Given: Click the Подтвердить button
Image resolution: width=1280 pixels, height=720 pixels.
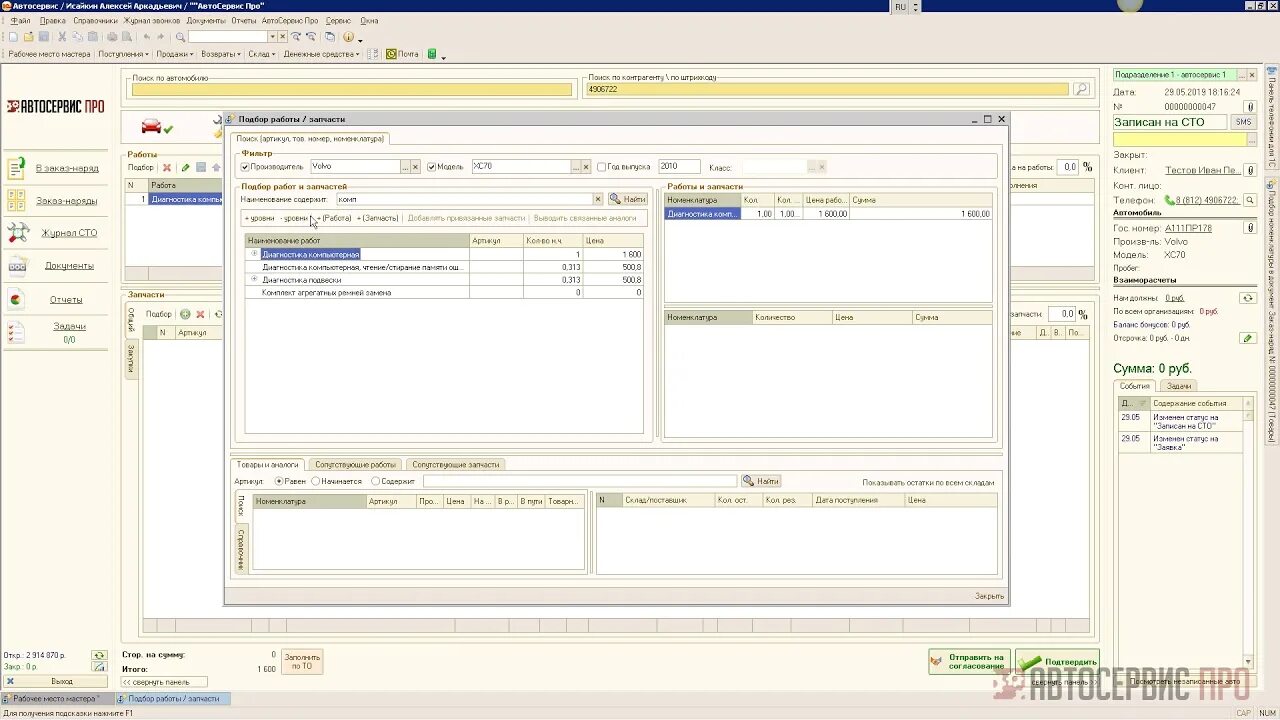Looking at the screenshot, I should (1058, 662).
